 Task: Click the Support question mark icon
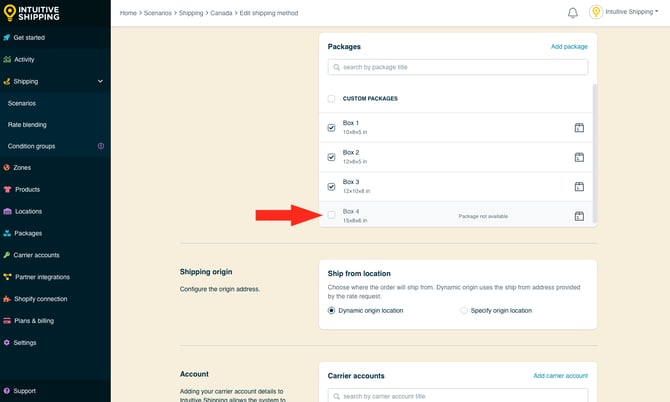click(x=6, y=391)
